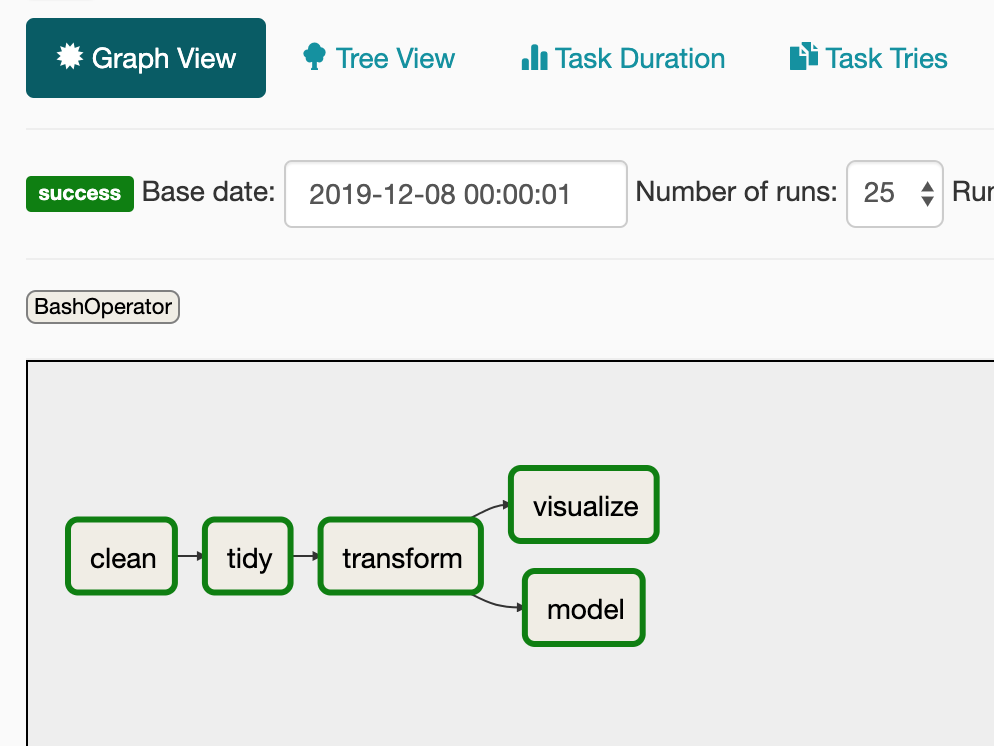
Task: Click the Tree View tree icon
Action: point(314,56)
